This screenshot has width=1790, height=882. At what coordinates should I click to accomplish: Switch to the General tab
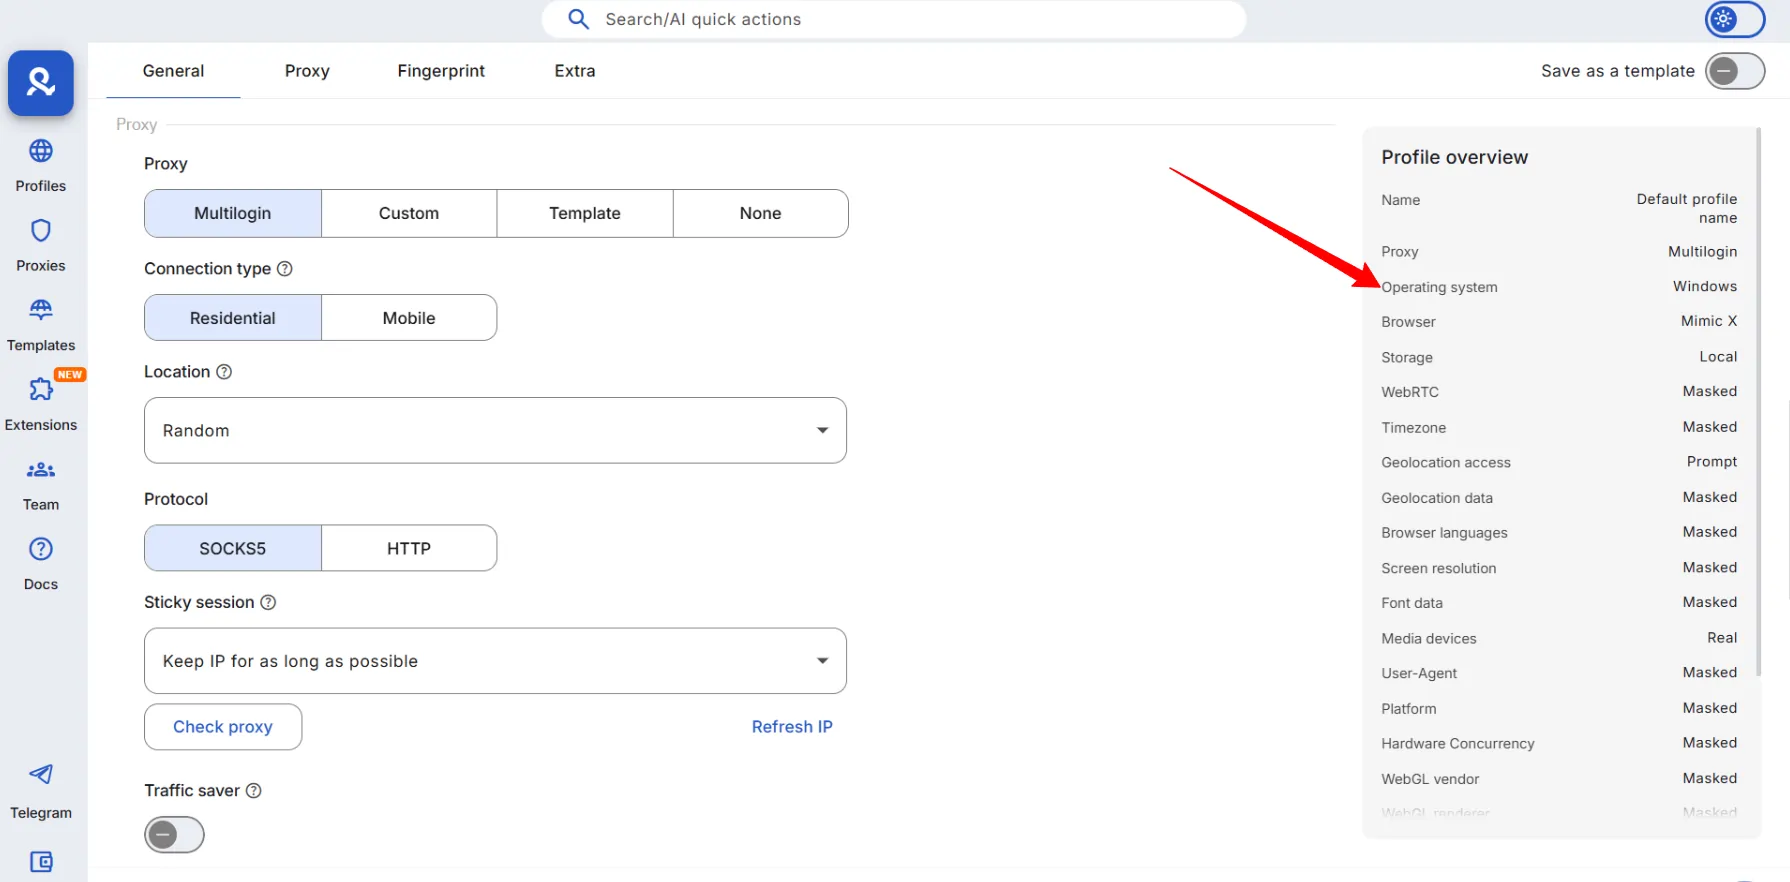tap(173, 71)
